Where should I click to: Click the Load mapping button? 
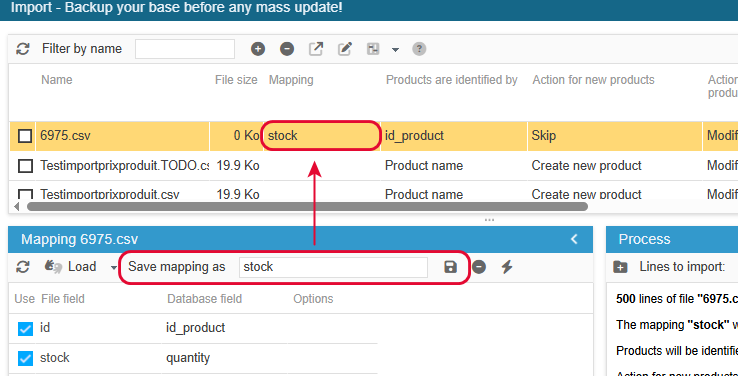pyautogui.click(x=71, y=267)
